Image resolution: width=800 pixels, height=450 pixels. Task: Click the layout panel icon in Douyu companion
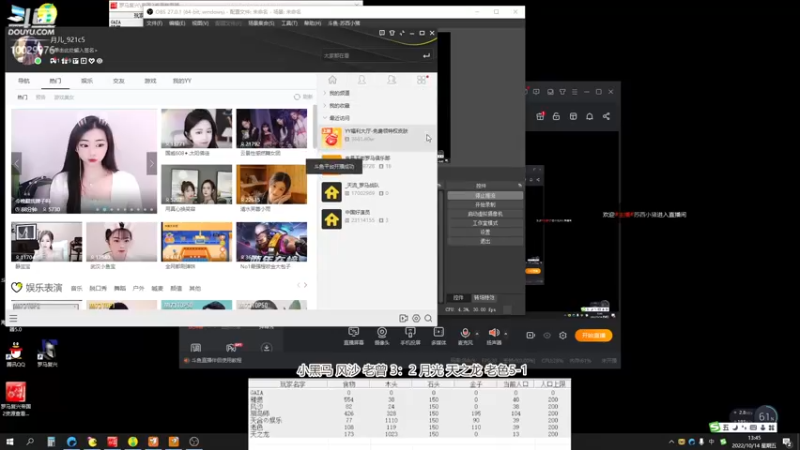(x=573, y=116)
